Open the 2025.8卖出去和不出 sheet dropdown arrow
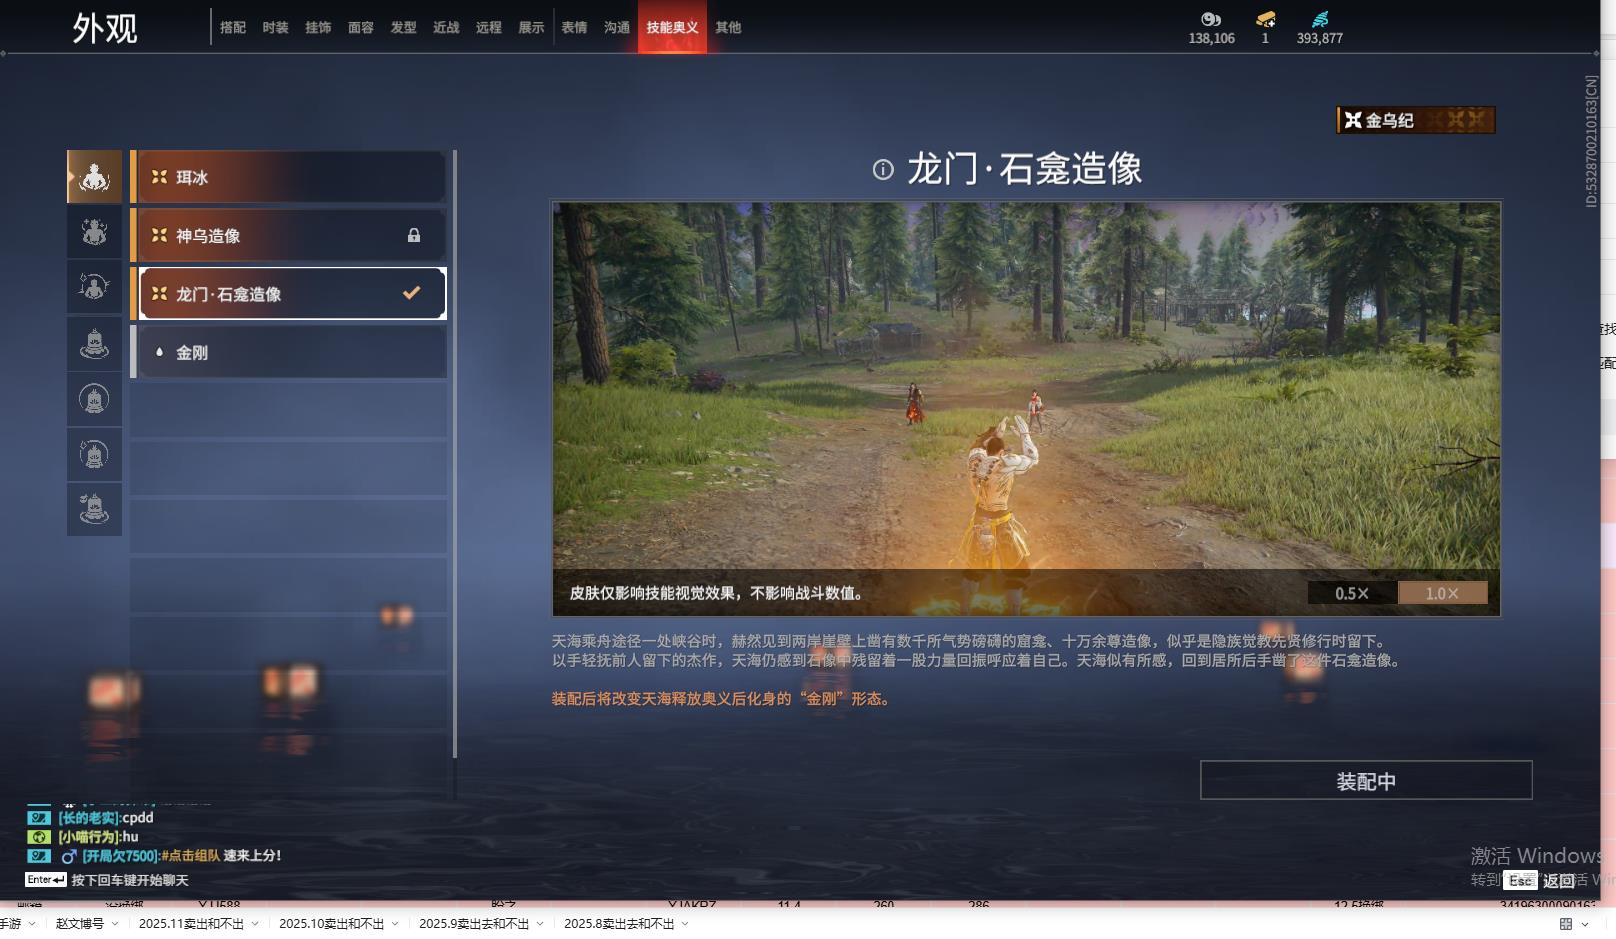This screenshot has height=939, width=1616. click(685, 924)
